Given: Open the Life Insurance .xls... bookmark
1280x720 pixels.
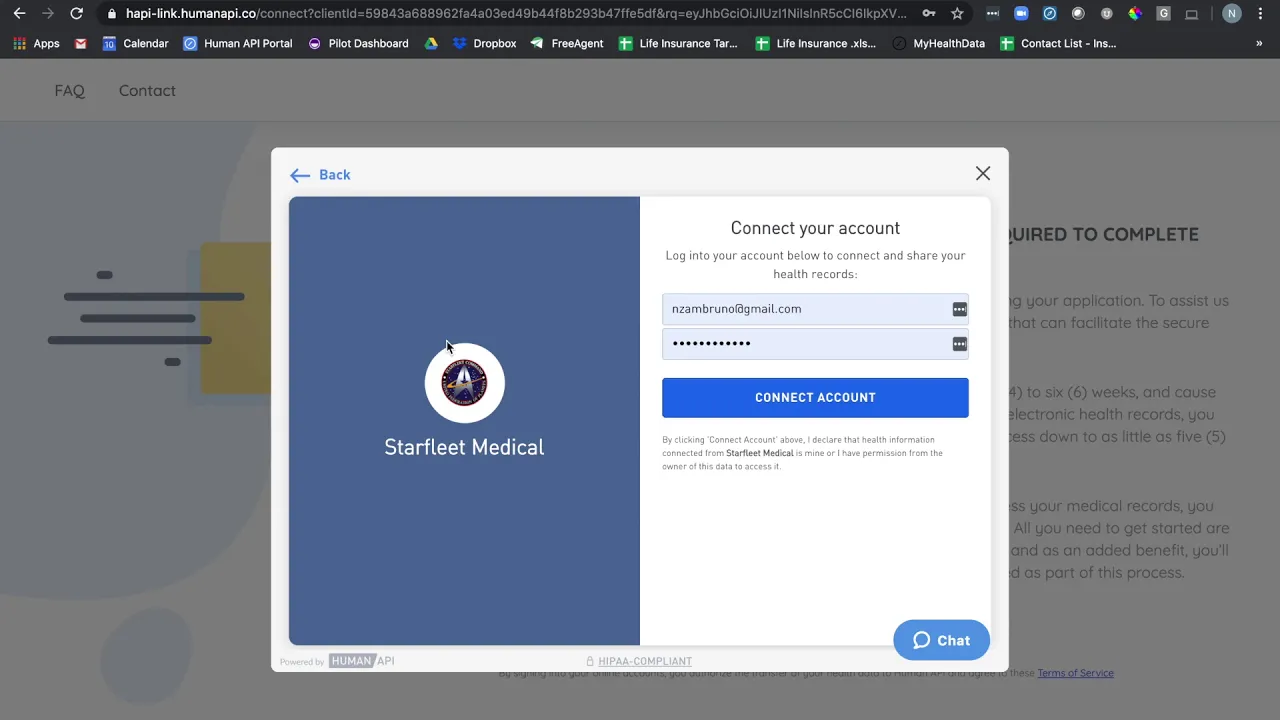Looking at the screenshot, I should tap(816, 44).
